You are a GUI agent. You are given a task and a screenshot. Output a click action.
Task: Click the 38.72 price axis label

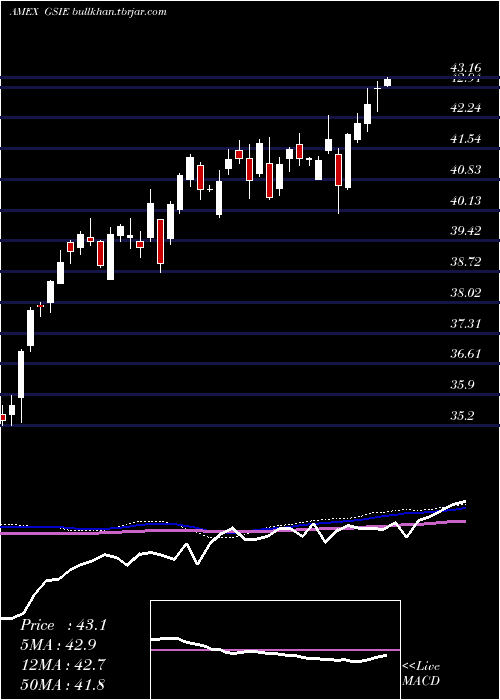tap(465, 262)
